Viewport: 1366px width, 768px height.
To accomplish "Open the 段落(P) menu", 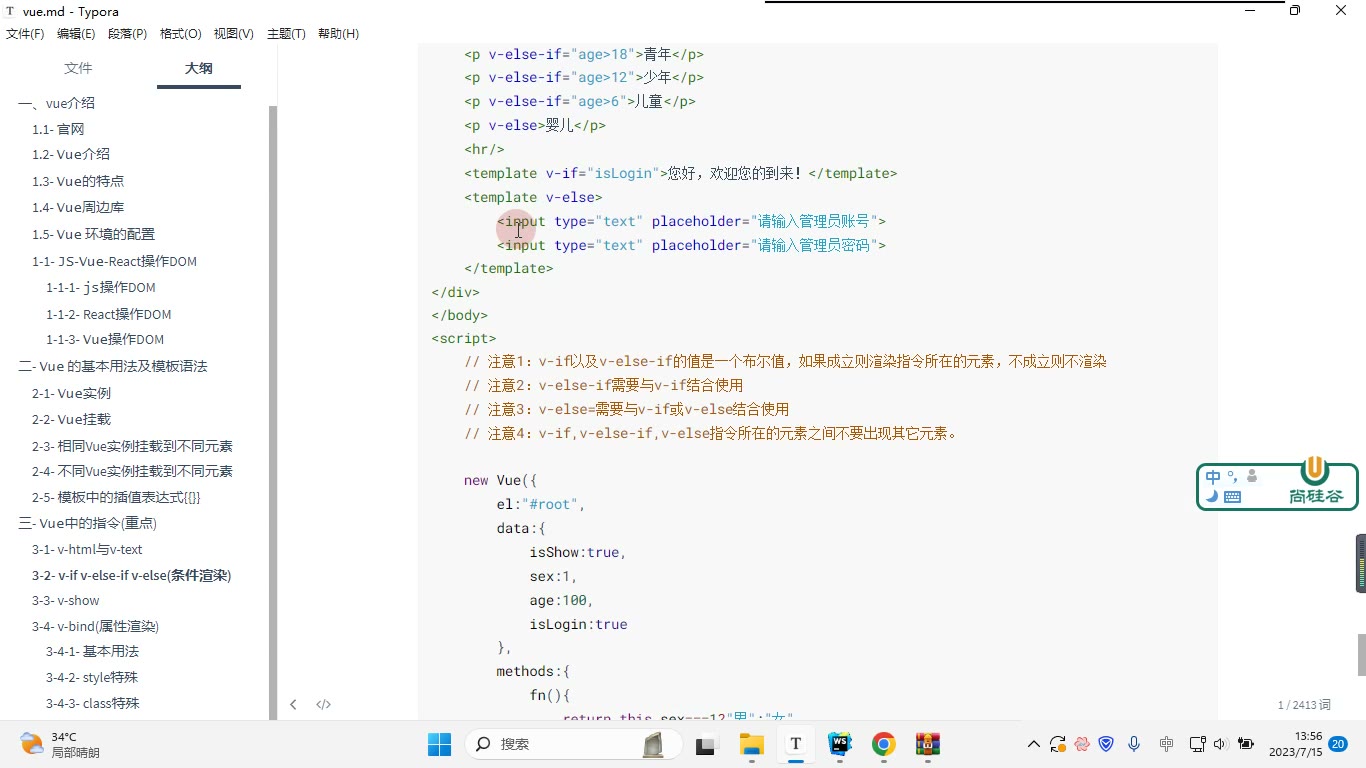I will 127,34.
